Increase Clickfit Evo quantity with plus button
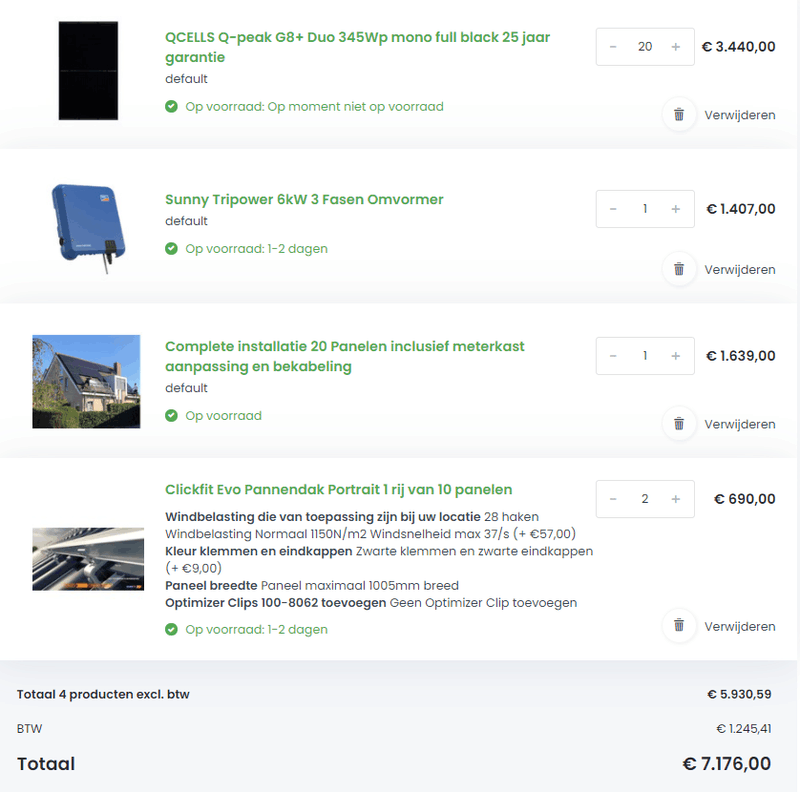The width and height of the screenshot is (800, 792). tap(676, 499)
